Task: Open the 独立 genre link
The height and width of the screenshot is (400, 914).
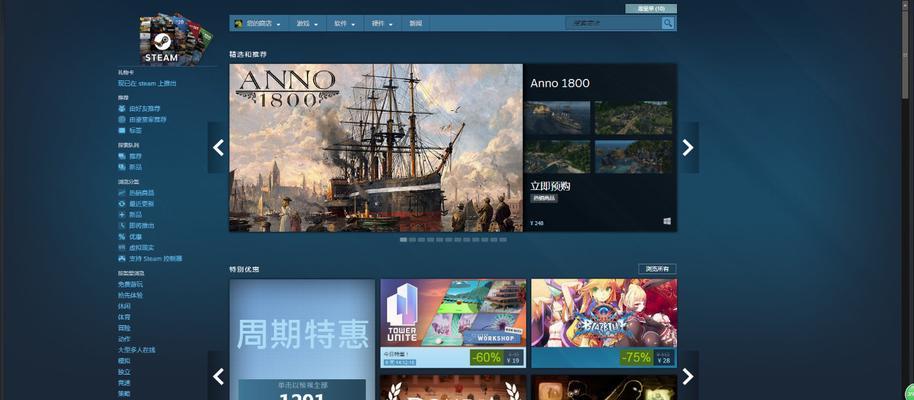Action: click(x=124, y=372)
